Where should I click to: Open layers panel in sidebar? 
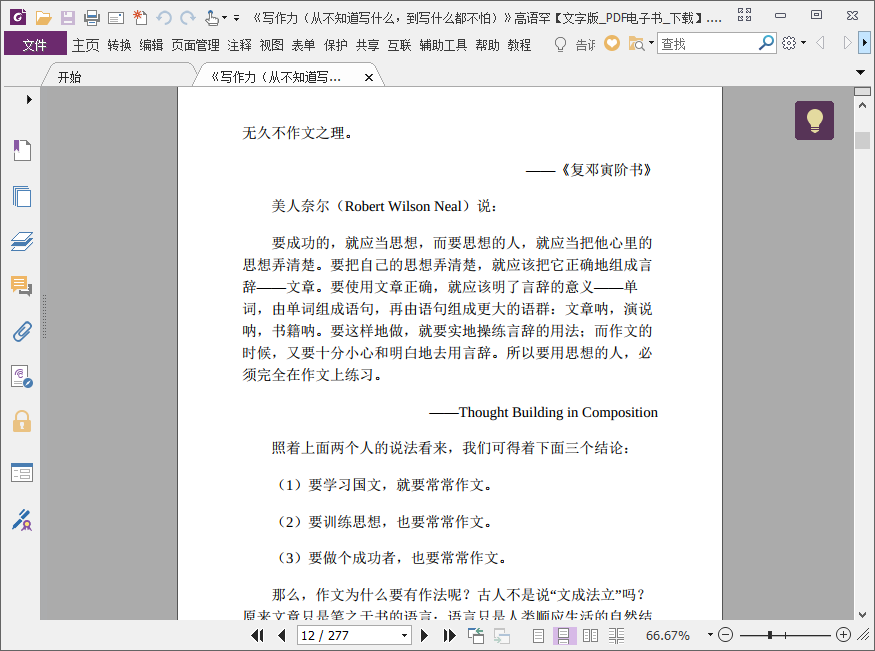tap(22, 241)
